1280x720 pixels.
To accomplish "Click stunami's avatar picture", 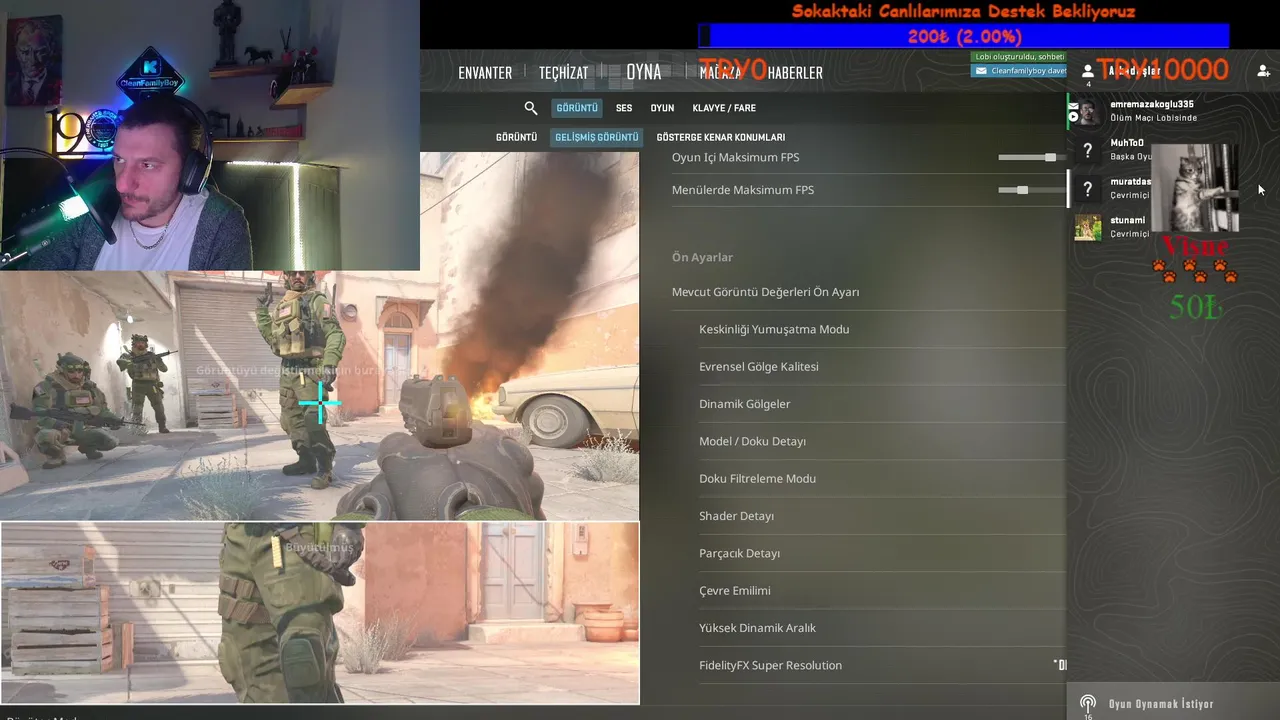I will point(1088,228).
